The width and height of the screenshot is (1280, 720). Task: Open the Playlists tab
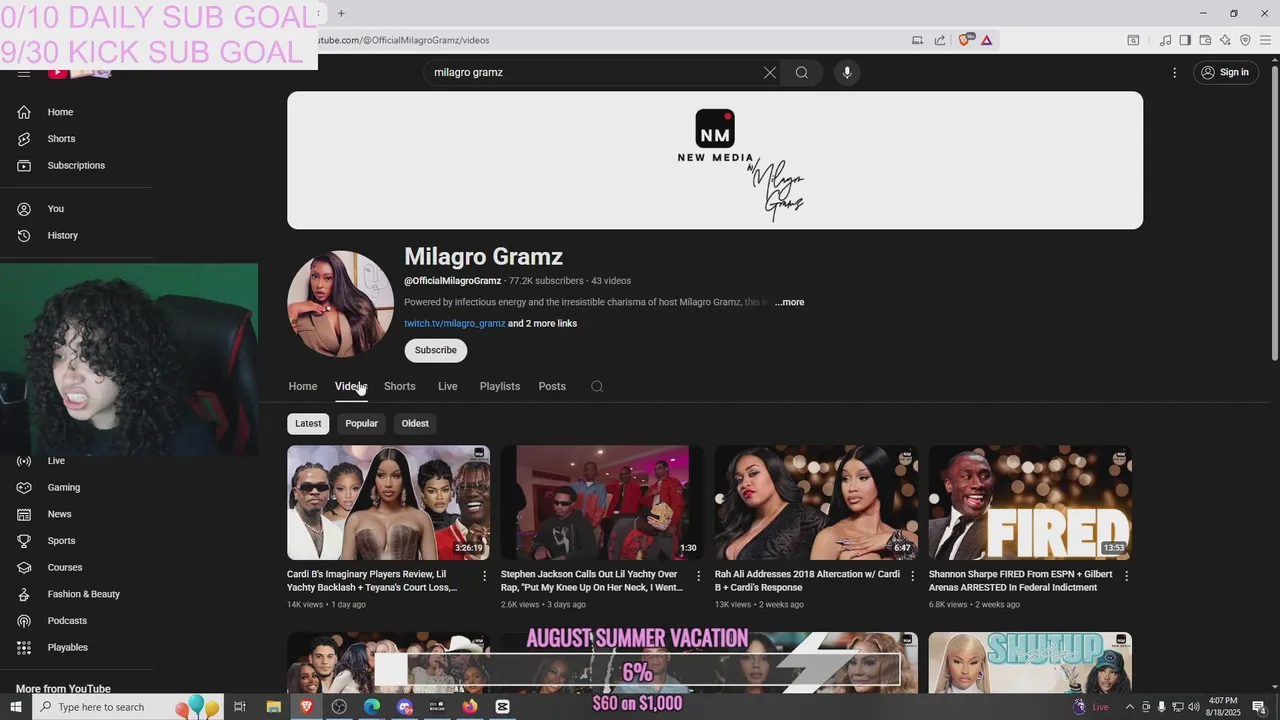click(x=500, y=386)
